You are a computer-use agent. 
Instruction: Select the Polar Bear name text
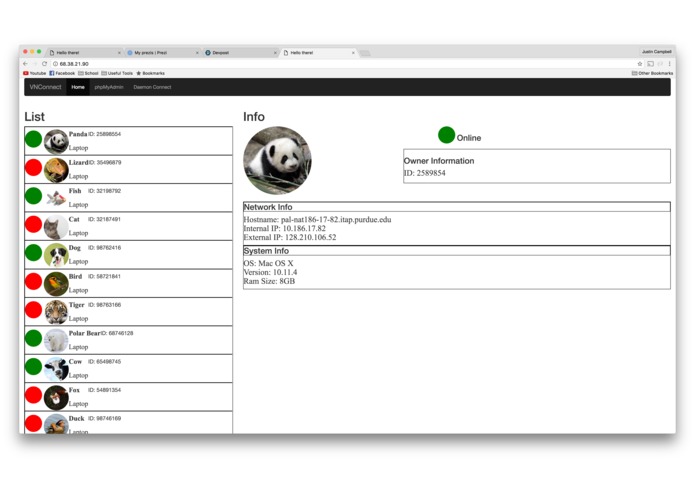(x=85, y=333)
